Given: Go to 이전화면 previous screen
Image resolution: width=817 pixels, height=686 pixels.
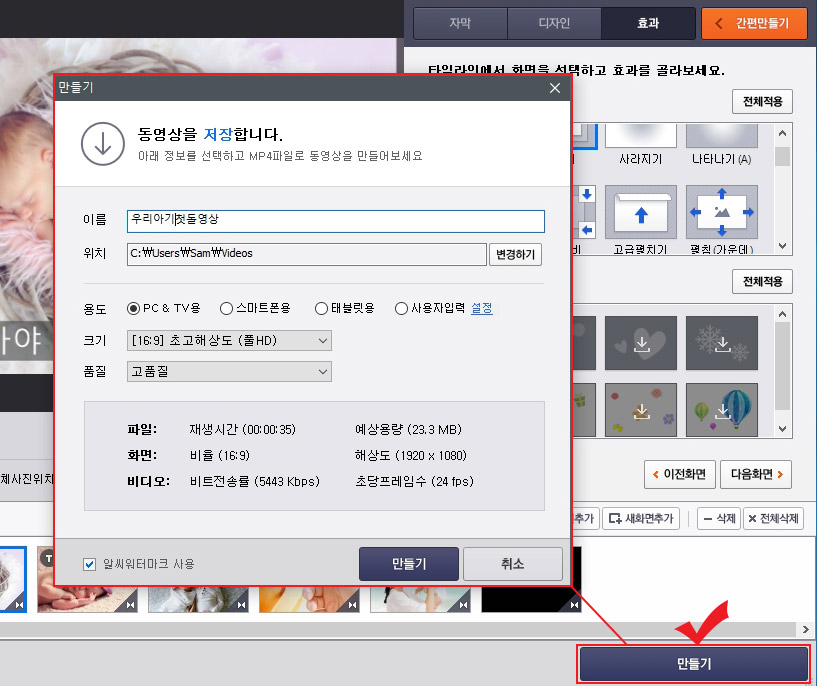Looking at the screenshot, I should [x=679, y=474].
